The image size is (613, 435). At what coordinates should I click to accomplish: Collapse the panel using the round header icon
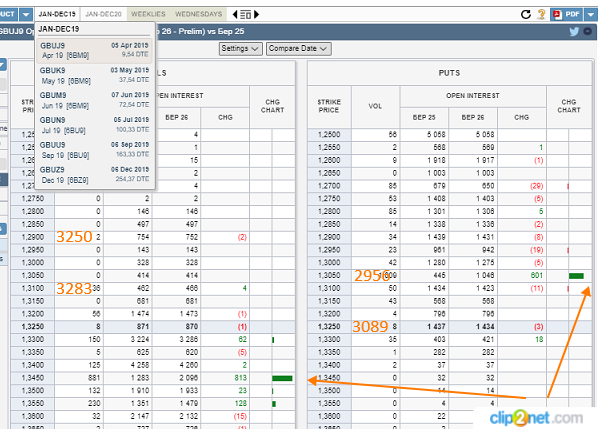coord(588,31)
